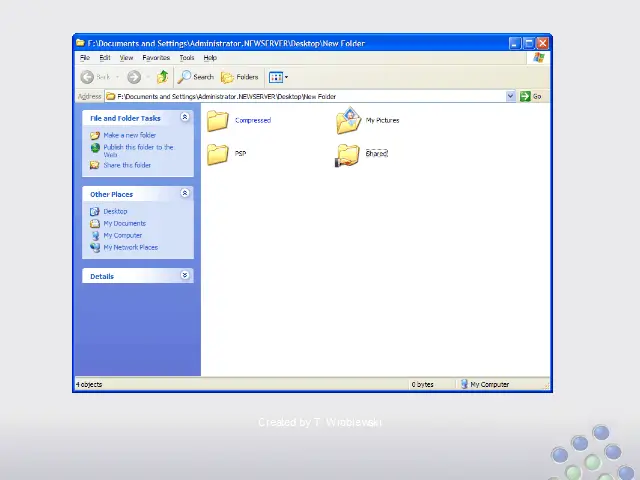
Task: Select the Shared folder icon
Action: point(348,154)
